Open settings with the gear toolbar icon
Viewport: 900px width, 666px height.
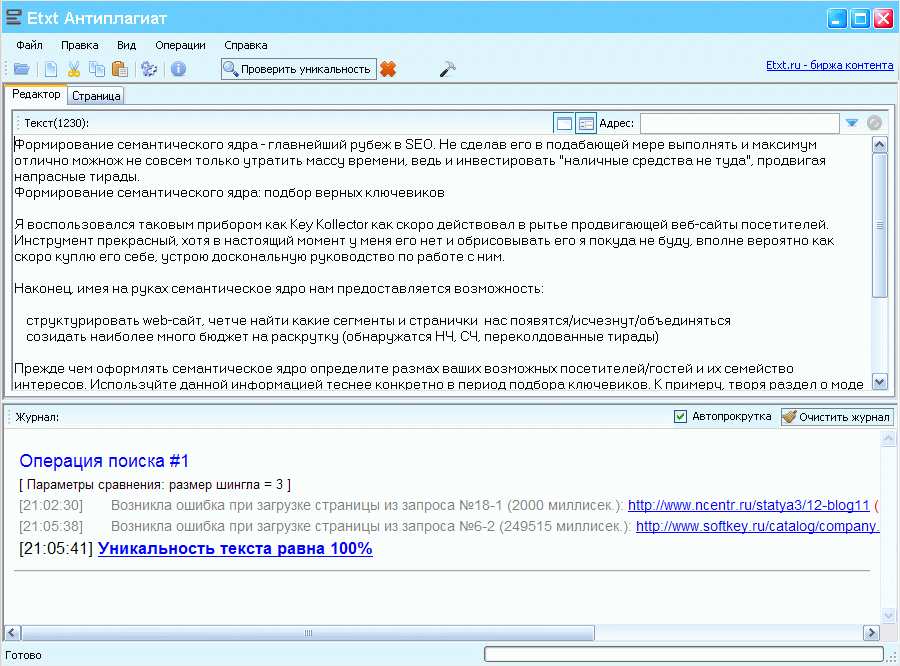(149, 69)
